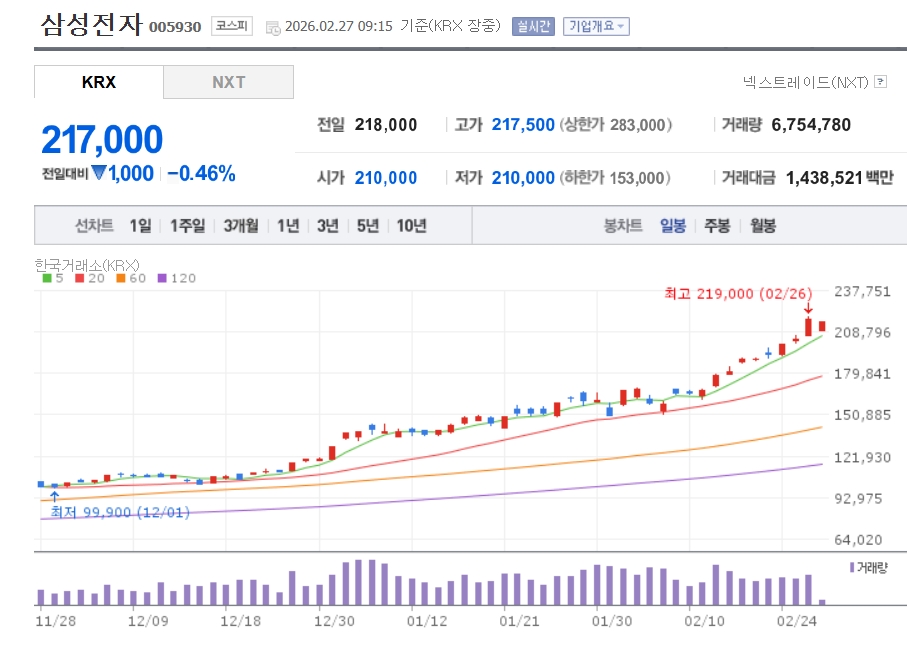
Task: Select the 주봉 weekly candle chart
Action: [x=717, y=225]
